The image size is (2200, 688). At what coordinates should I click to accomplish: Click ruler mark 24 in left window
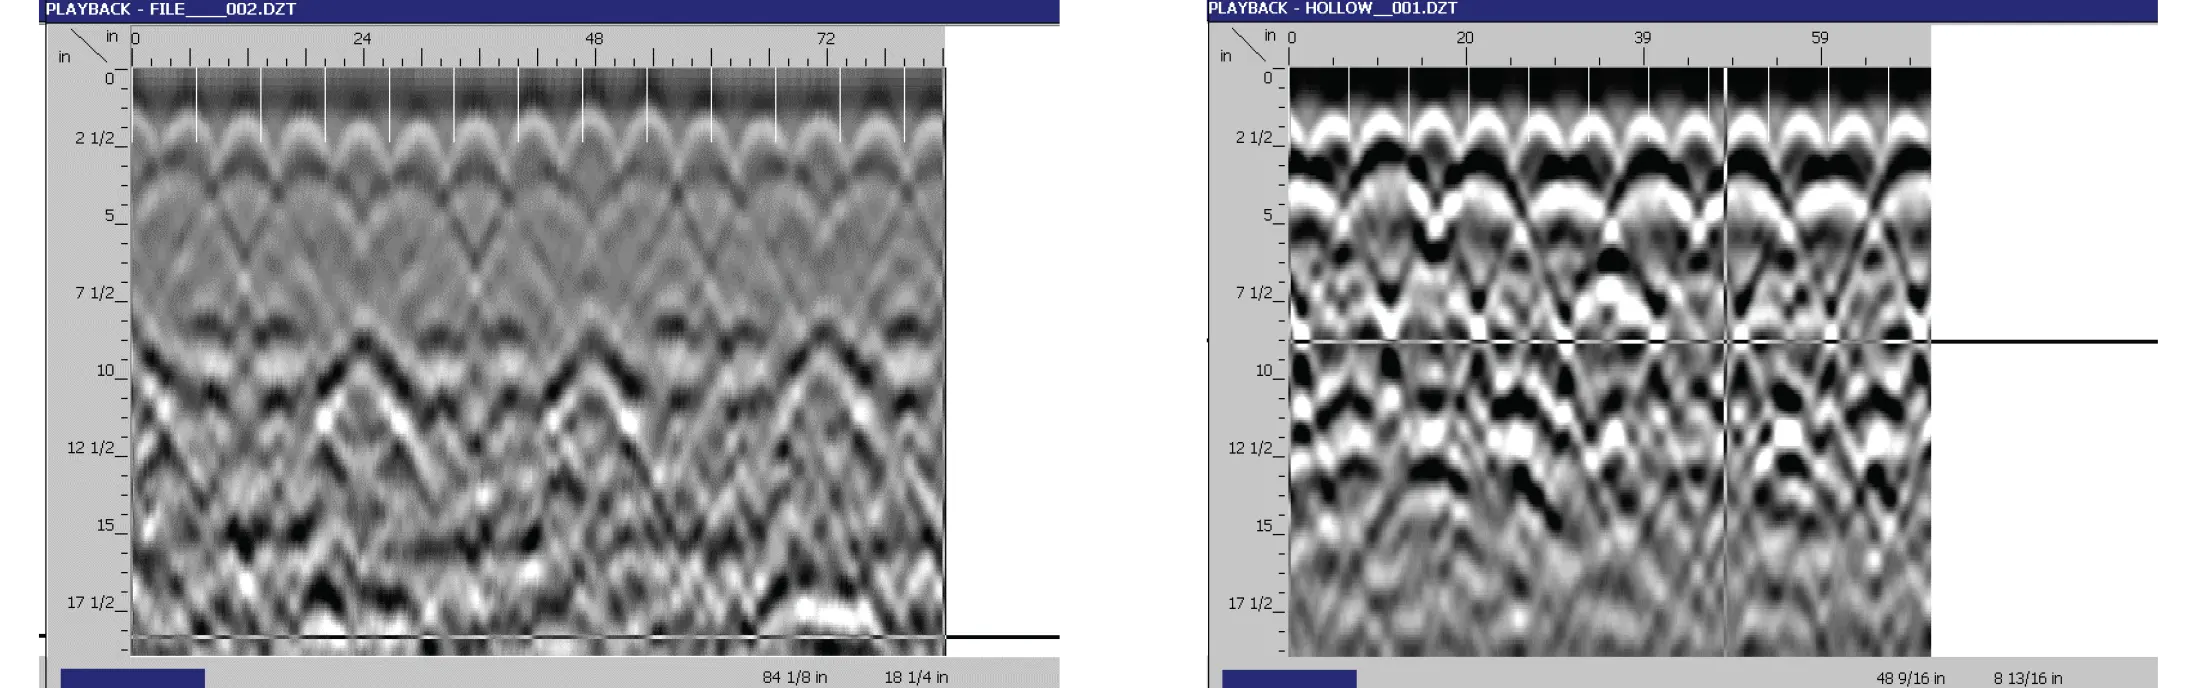tap(362, 38)
